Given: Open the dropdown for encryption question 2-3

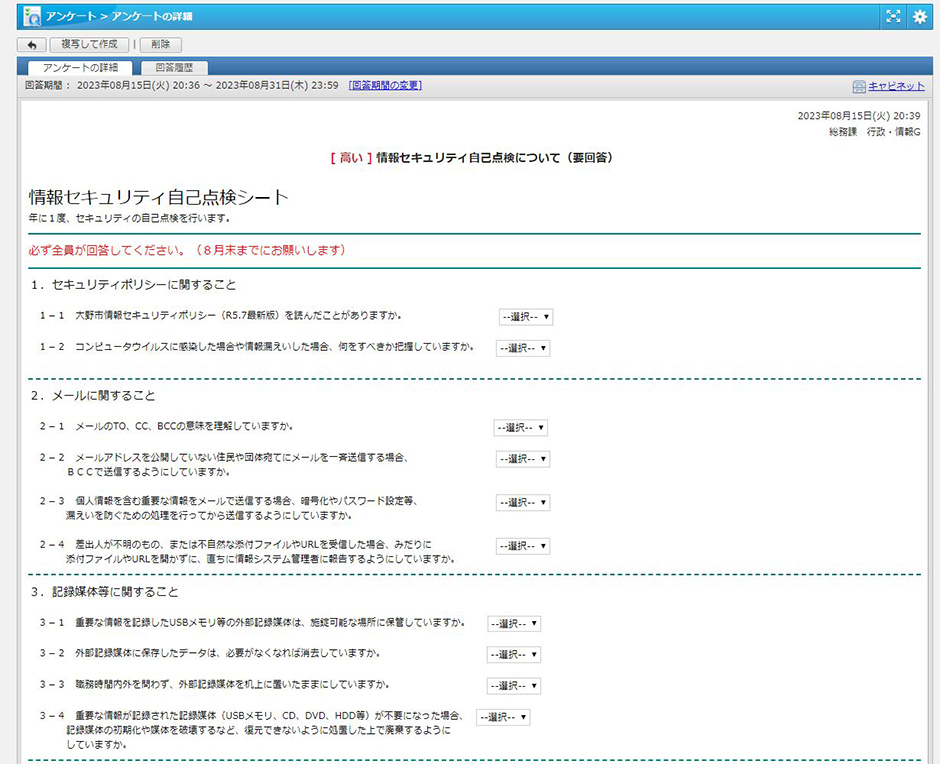Looking at the screenshot, I should pos(523,502).
